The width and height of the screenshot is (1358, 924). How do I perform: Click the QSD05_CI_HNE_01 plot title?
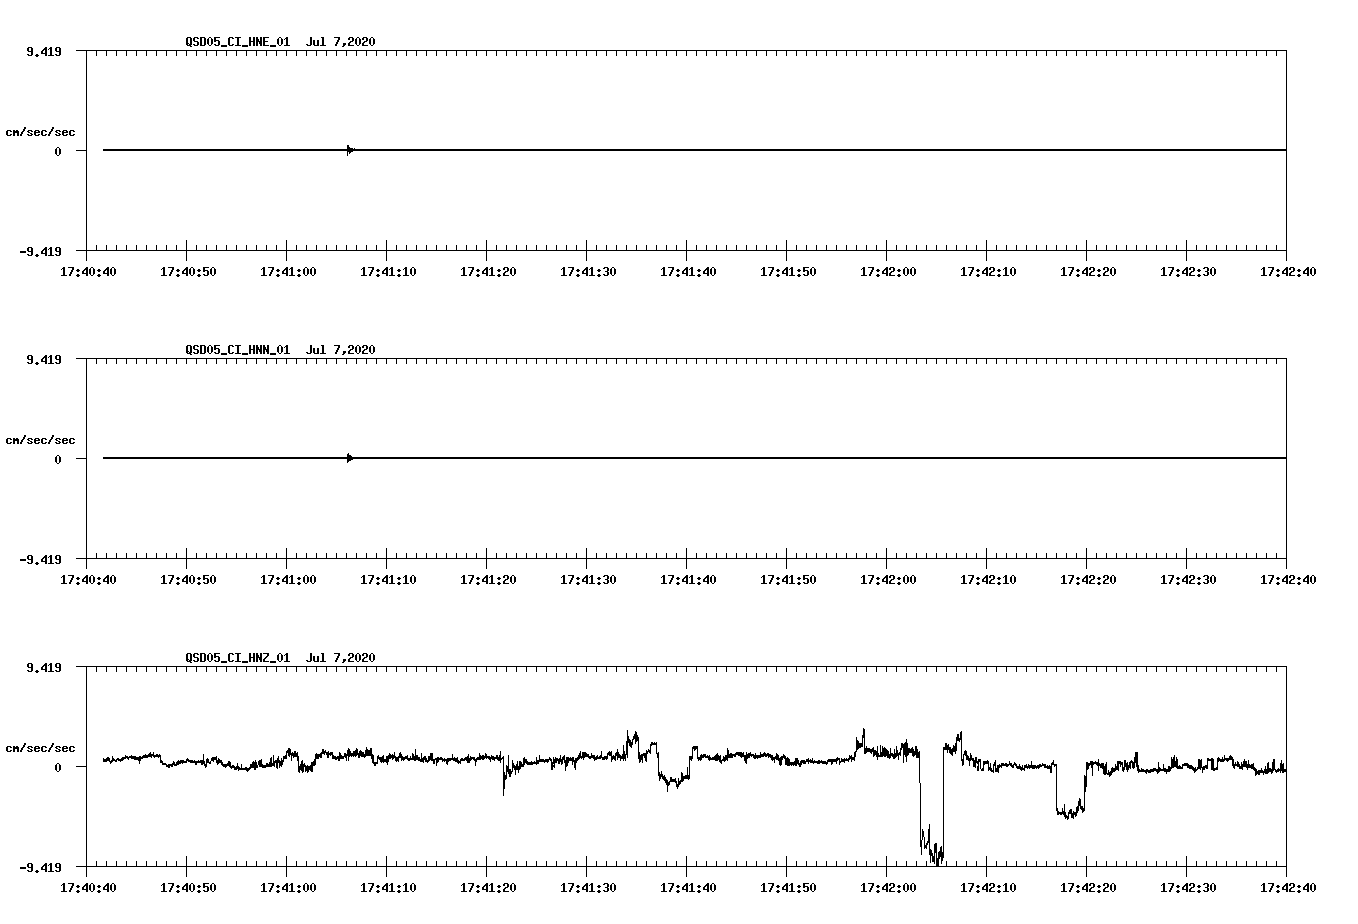[x=280, y=42]
